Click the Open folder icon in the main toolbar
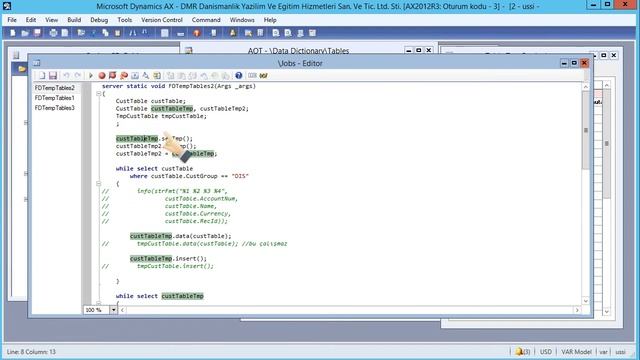The height and width of the screenshot is (360, 640). coord(25,33)
